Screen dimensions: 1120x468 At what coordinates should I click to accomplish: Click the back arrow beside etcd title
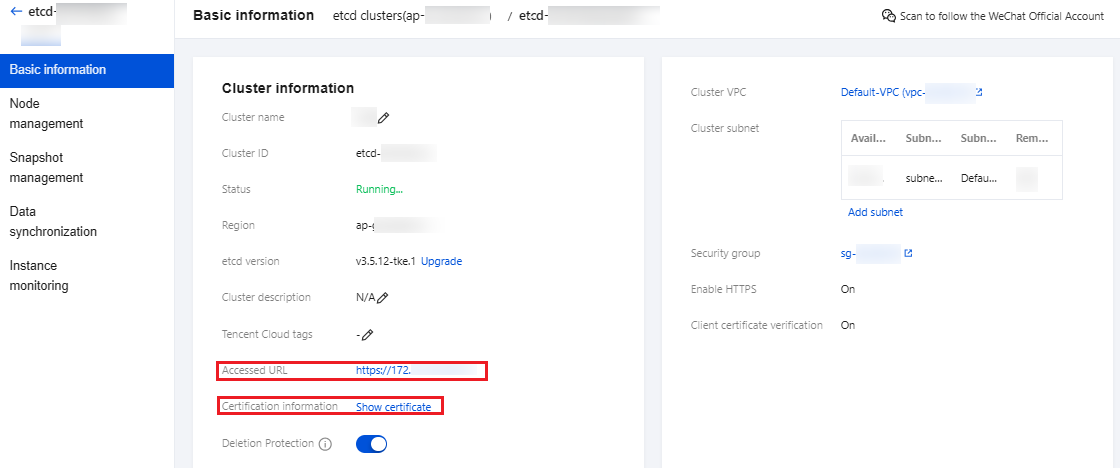[16, 11]
